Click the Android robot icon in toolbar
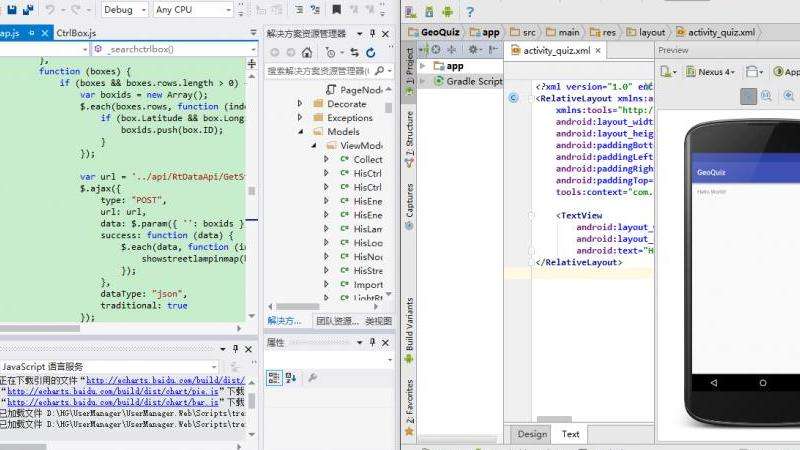Image resolution: width=800 pixels, height=450 pixels. coord(445,11)
